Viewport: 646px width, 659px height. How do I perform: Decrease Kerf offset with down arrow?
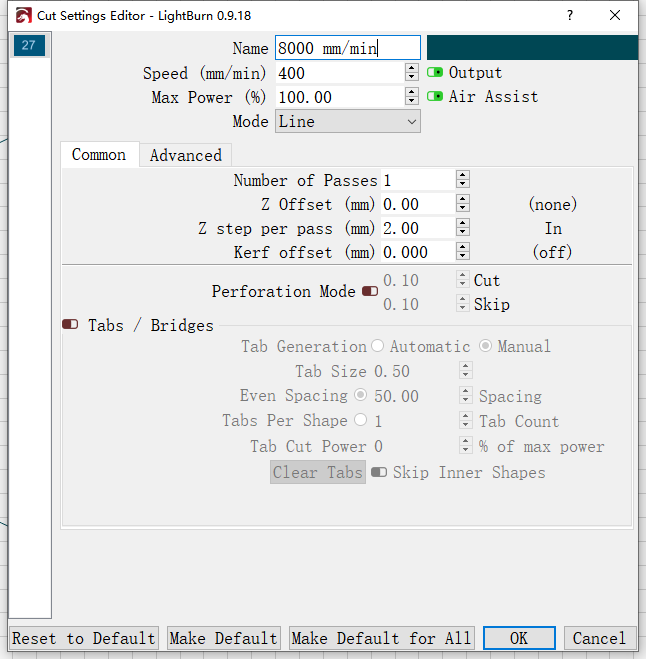click(463, 256)
